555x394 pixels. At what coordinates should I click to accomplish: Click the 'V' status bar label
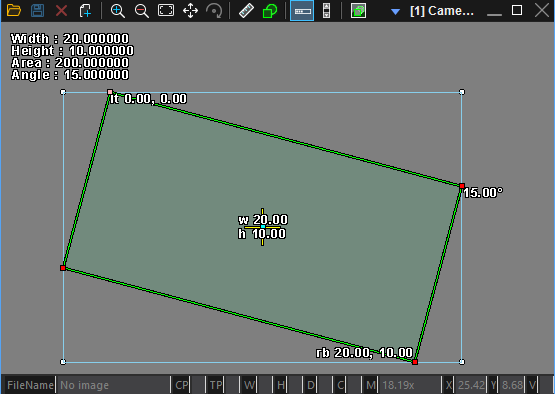[532, 385]
